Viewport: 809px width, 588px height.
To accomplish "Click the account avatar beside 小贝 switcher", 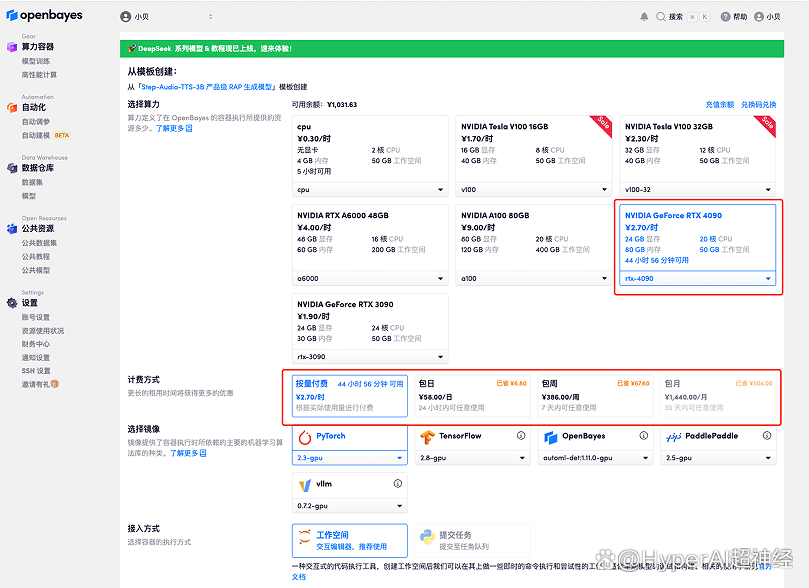I will coord(125,17).
